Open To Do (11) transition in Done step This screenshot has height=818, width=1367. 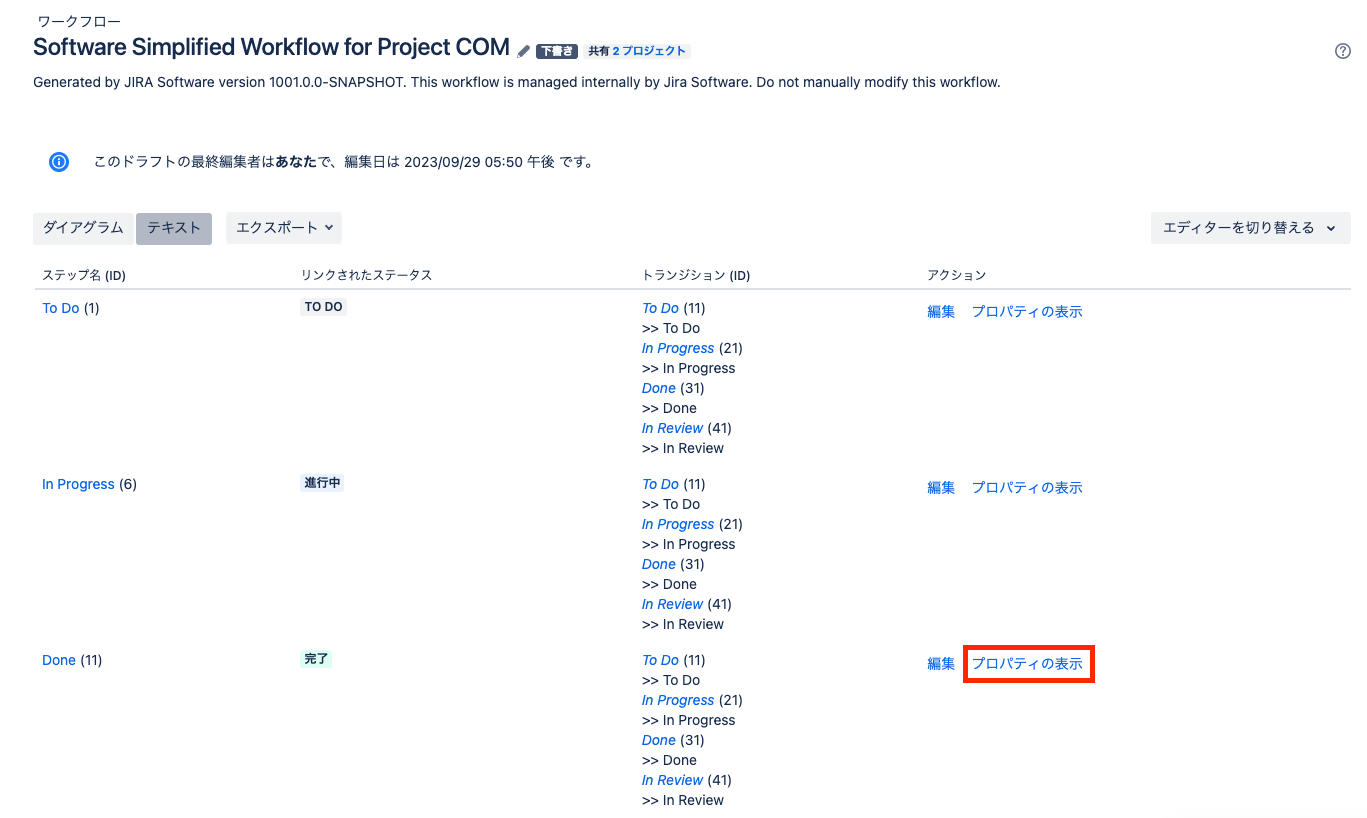(660, 660)
